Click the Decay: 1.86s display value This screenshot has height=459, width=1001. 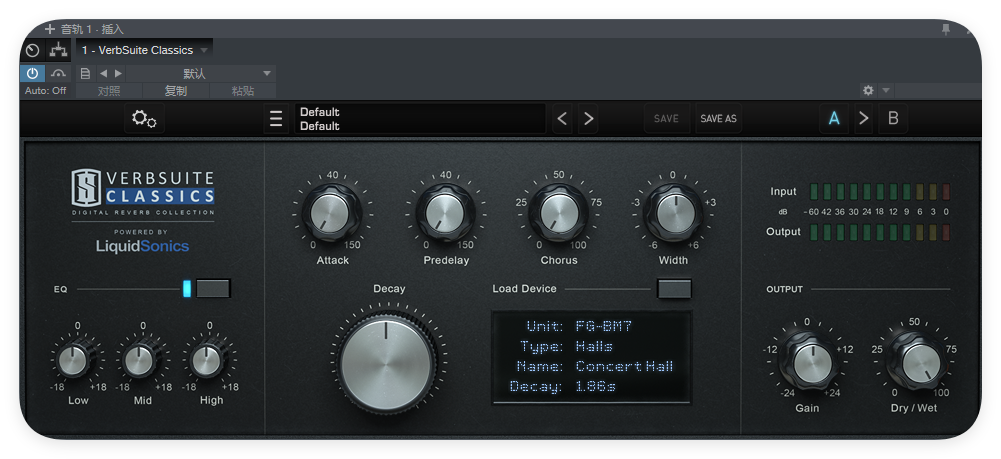click(x=596, y=386)
